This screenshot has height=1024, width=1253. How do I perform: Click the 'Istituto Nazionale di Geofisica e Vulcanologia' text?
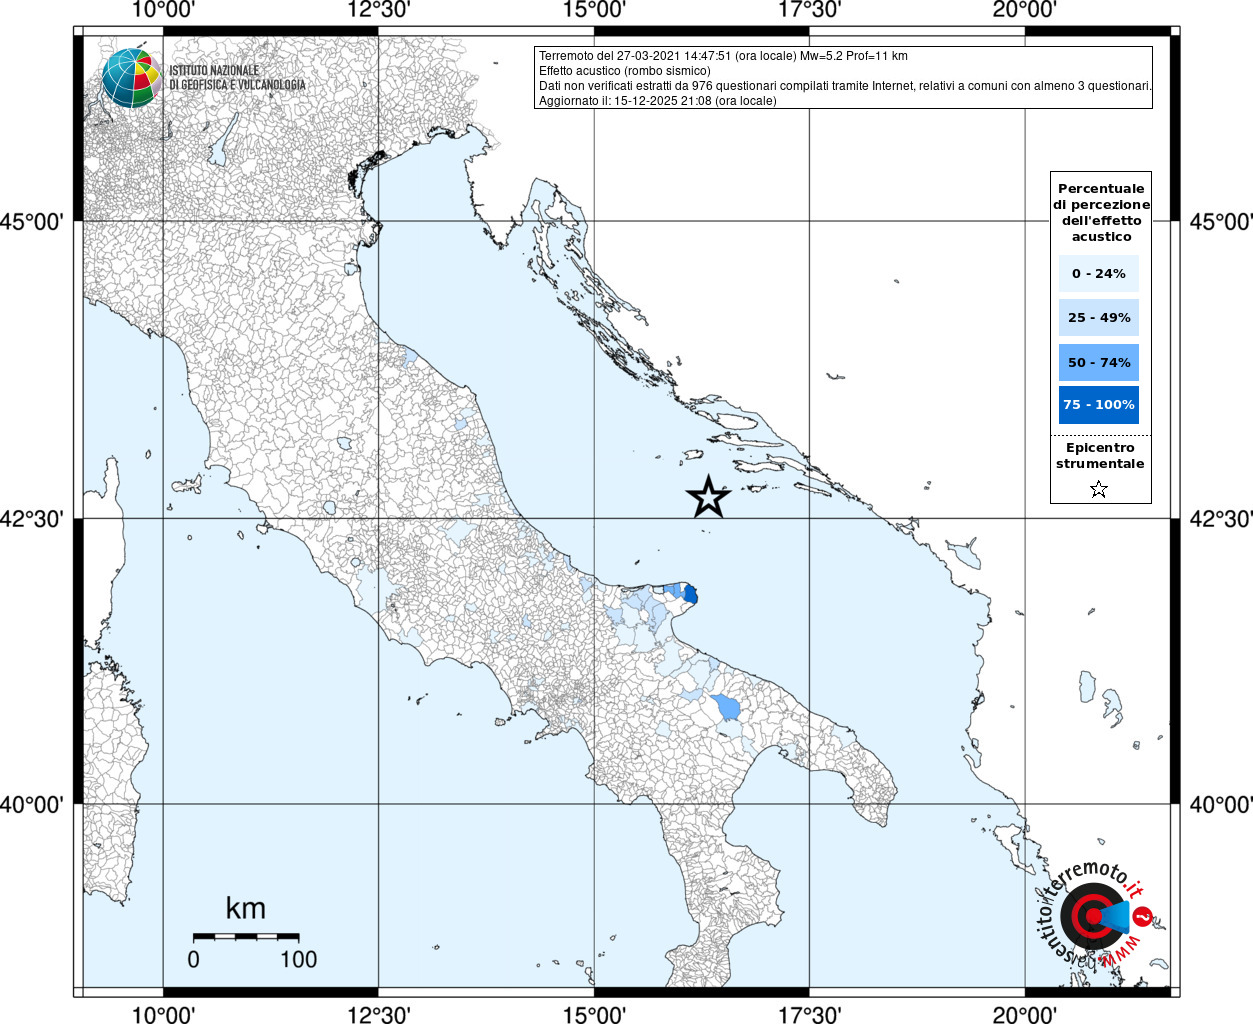237,77
